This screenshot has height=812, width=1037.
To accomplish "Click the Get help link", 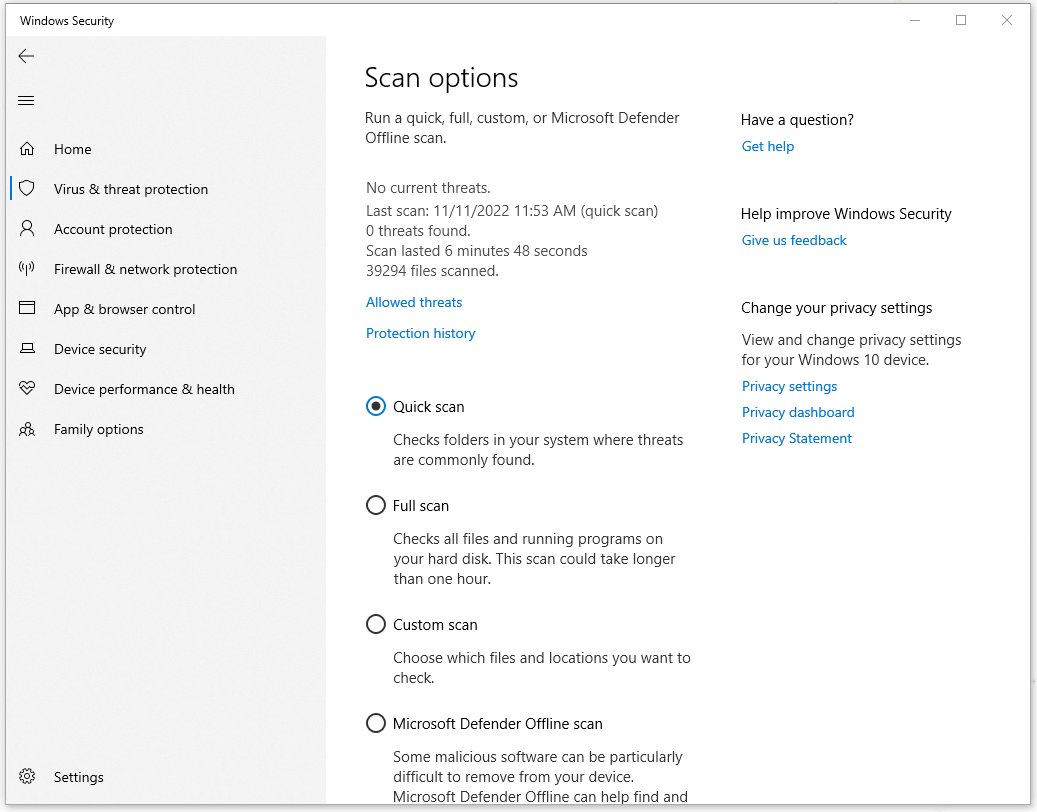I will click(x=768, y=146).
